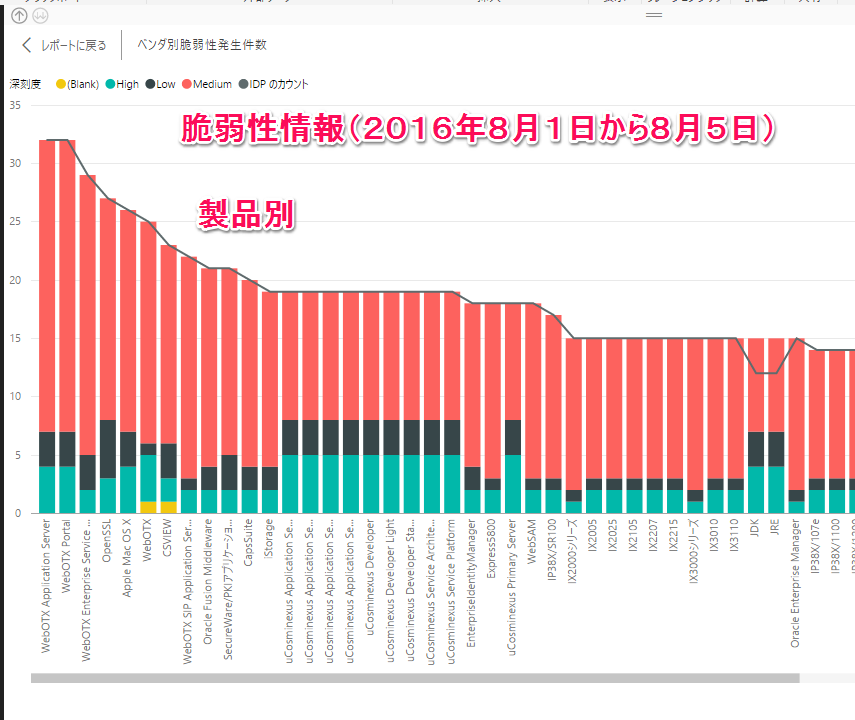Click the WebOTX SIP Application Server bar
Viewport: 855px width, 720px height.
pos(189,385)
